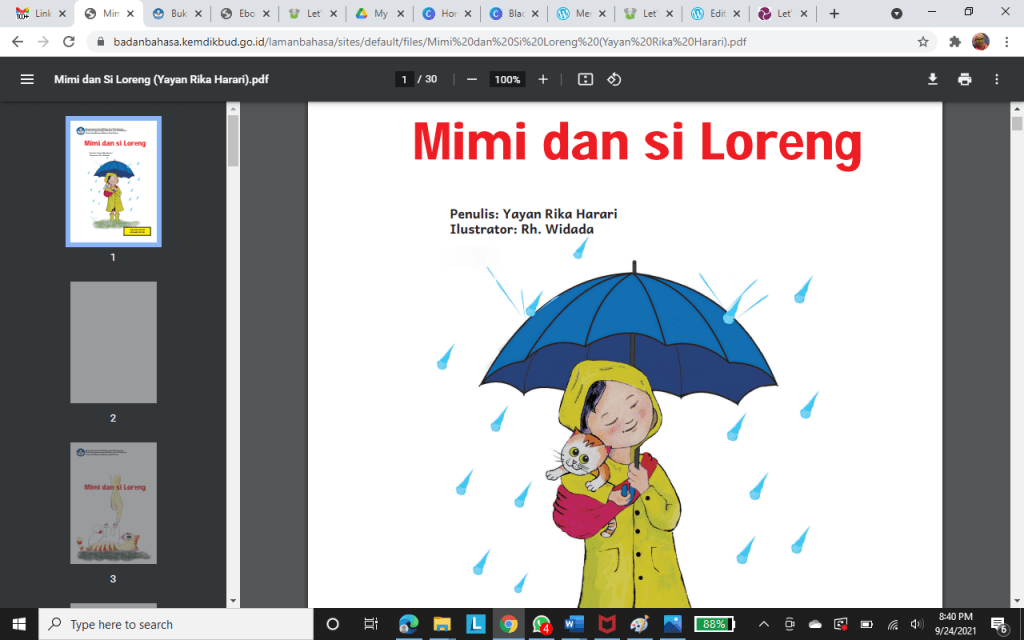Image resolution: width=1024 pixels, height=640 pixels.
Task: Download the PDF file
Action: pos(932,79)
